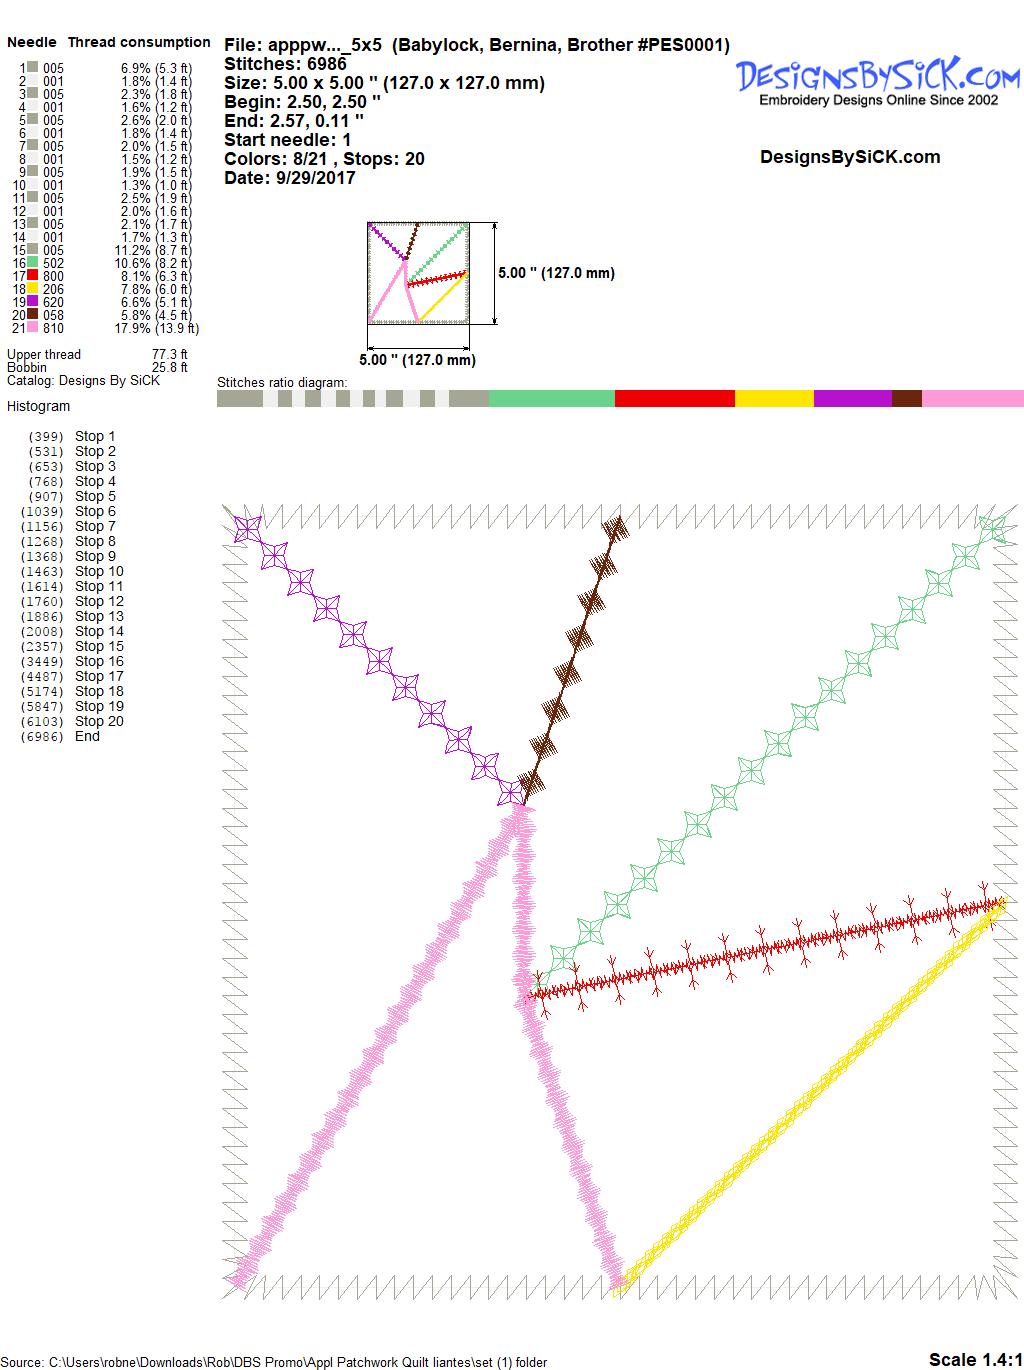Viewport: 1024px width, 1370px height.
Task: Select the small design preview thumbnail
Action: pyautogui.click(x=418, y=273)
